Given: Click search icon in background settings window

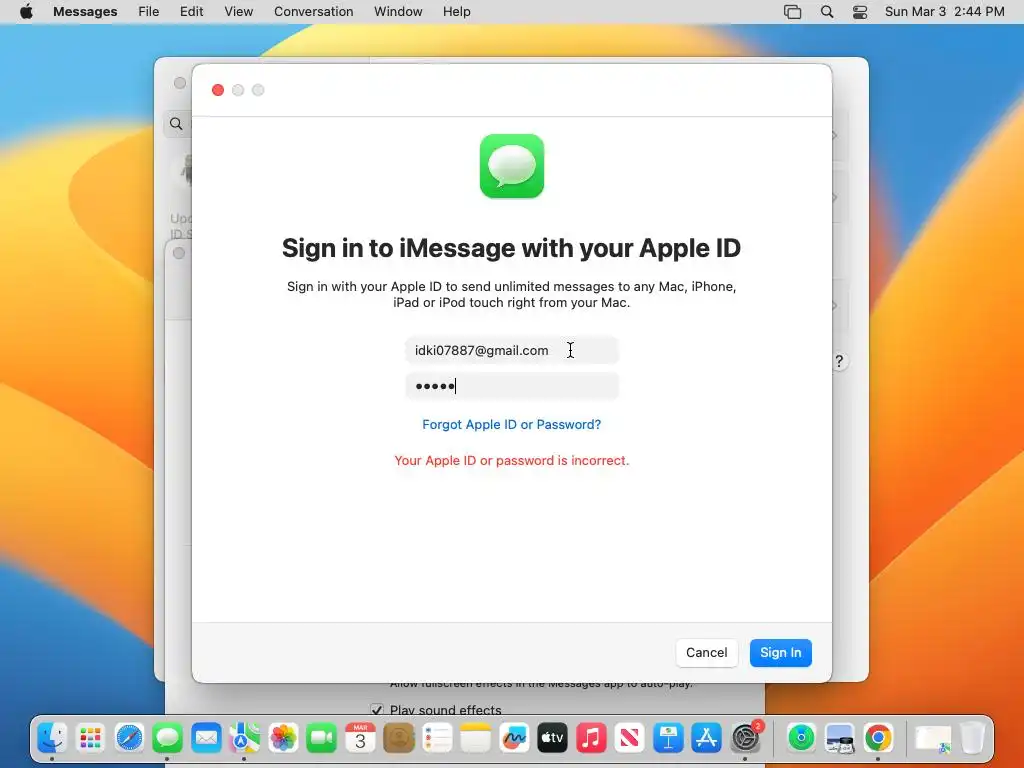Looking at the screenshot, I should pos(176,123).
